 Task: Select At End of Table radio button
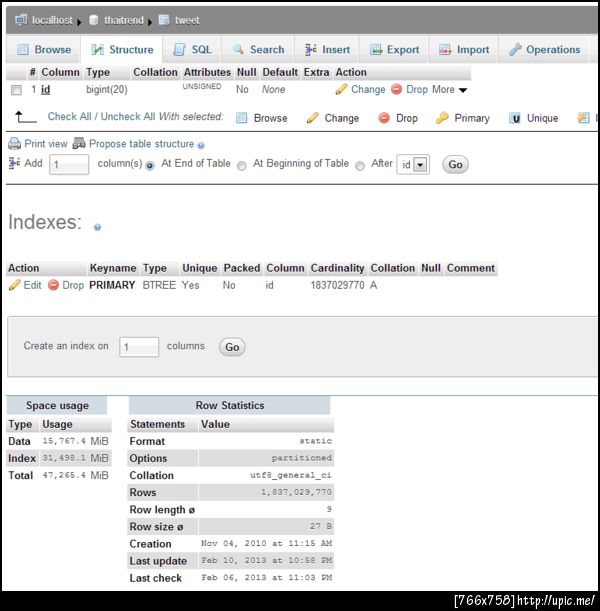click(x=150, y=166)
